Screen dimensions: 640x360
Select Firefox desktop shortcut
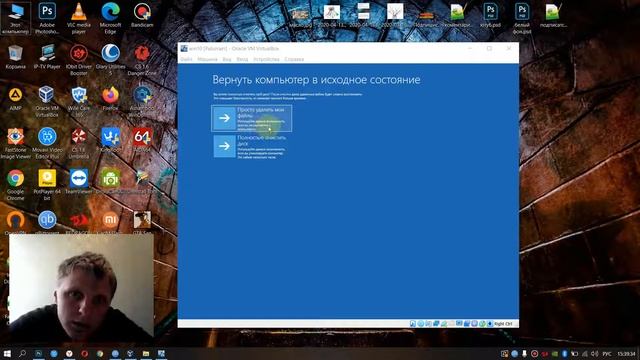(110, 99)
